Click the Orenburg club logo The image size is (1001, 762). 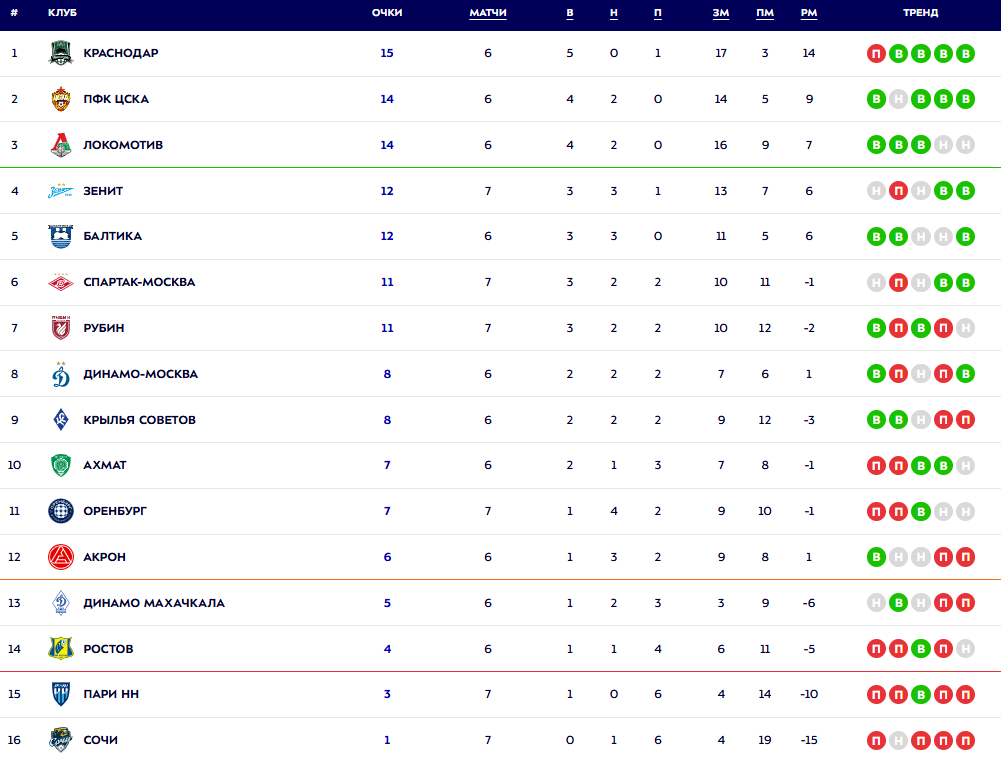(x=61, y=511)
